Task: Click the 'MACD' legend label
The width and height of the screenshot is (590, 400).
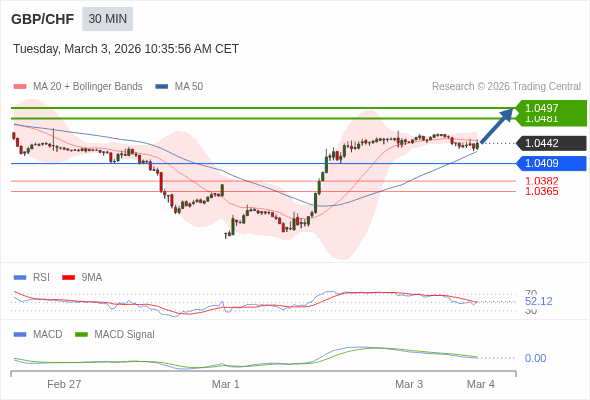Action: pyautogui.click(x=48, y=335)
